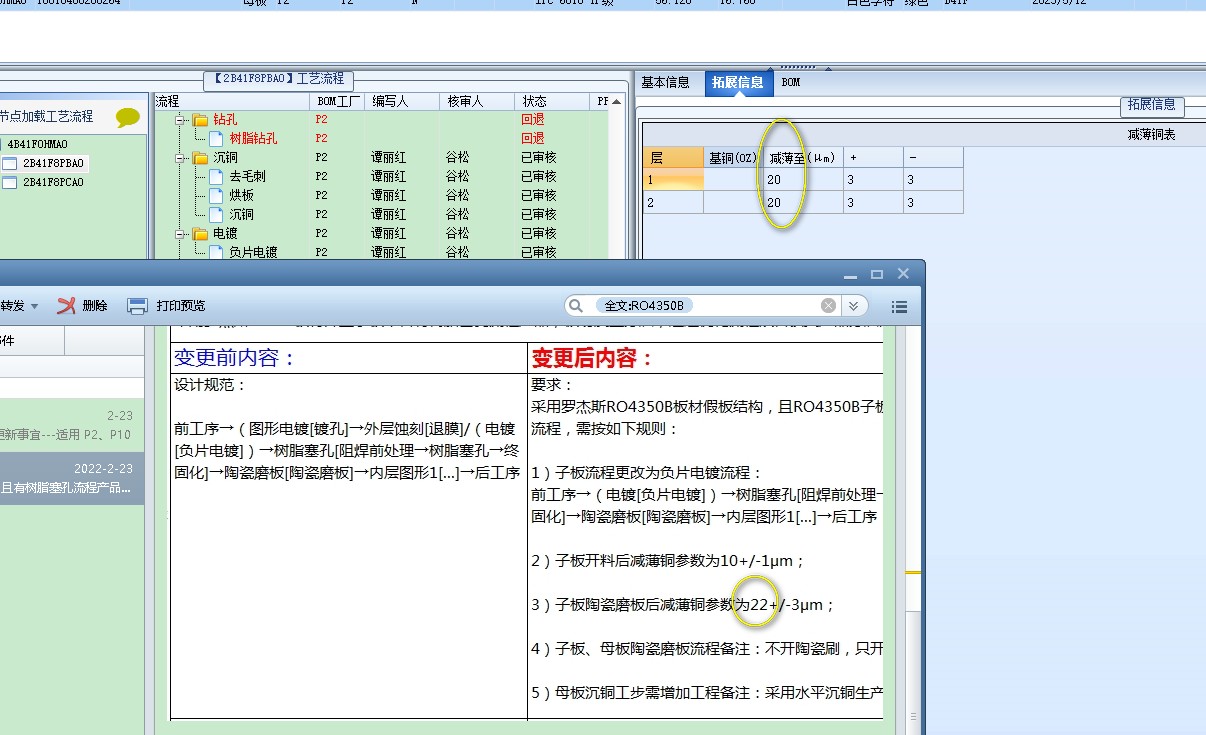
Task: Click the 转发 forward button
Action: pyautogui.click(x=12, y=306)
